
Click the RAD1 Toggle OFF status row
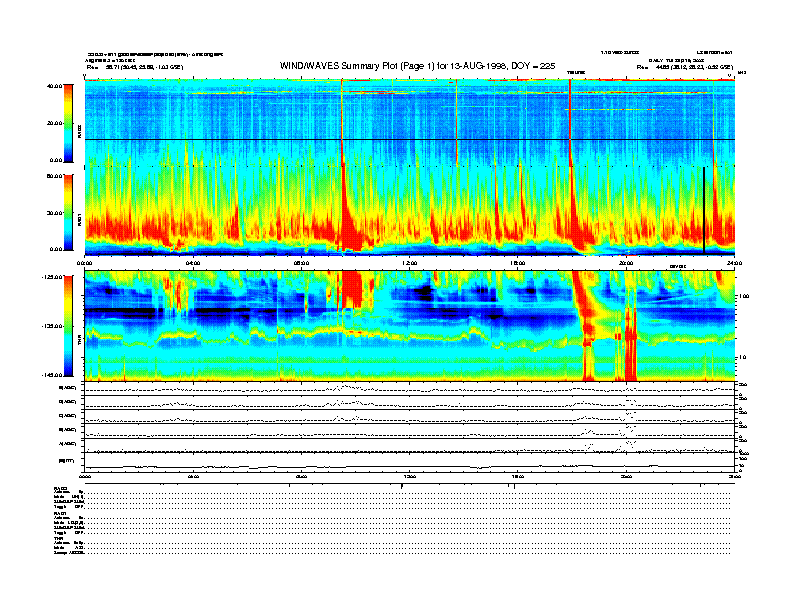coord(69,533)
